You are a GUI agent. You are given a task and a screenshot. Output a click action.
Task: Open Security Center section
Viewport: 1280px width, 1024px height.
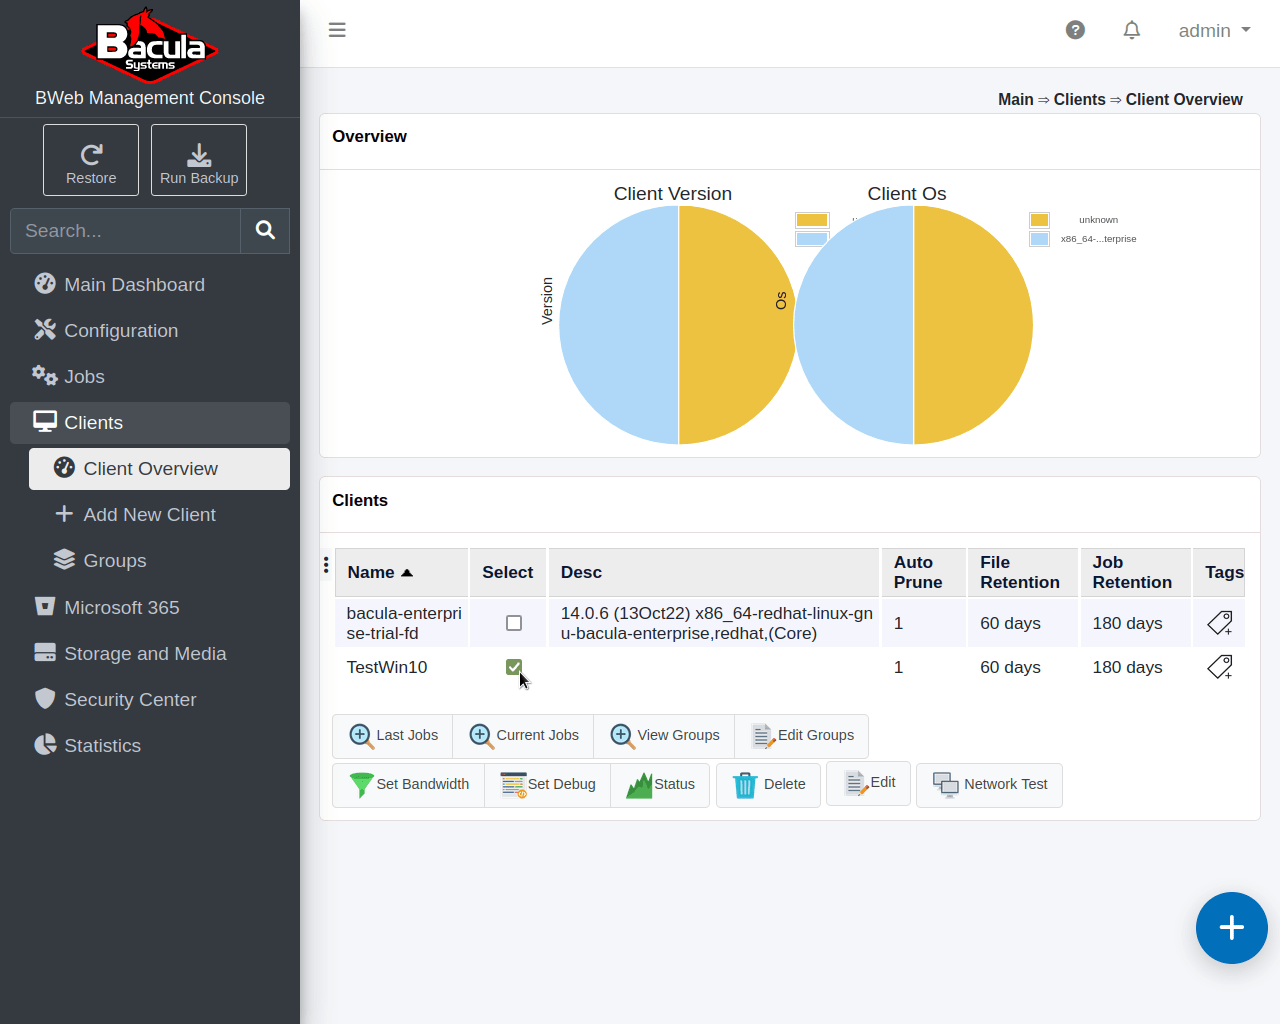(150, 700)
